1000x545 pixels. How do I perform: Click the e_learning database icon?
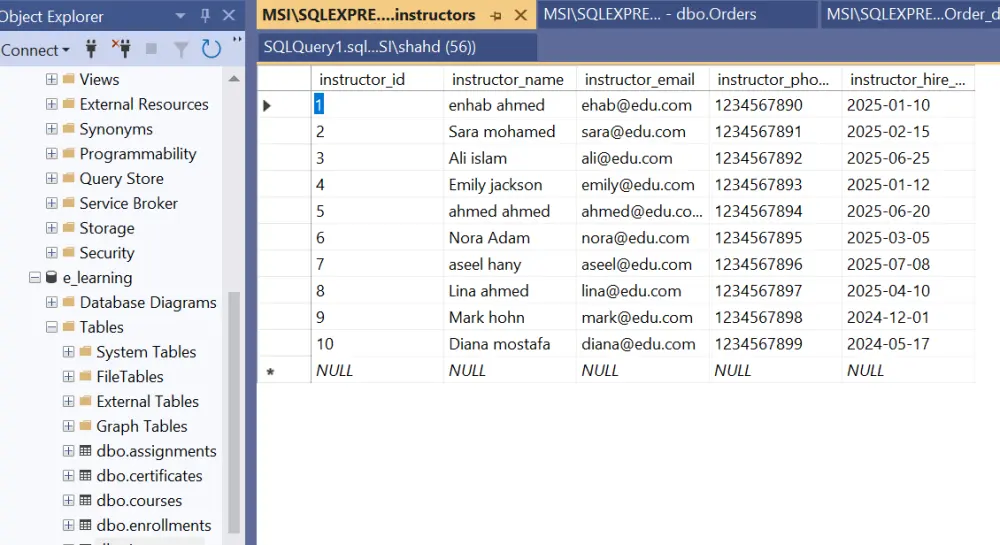[x=52, y=277]
